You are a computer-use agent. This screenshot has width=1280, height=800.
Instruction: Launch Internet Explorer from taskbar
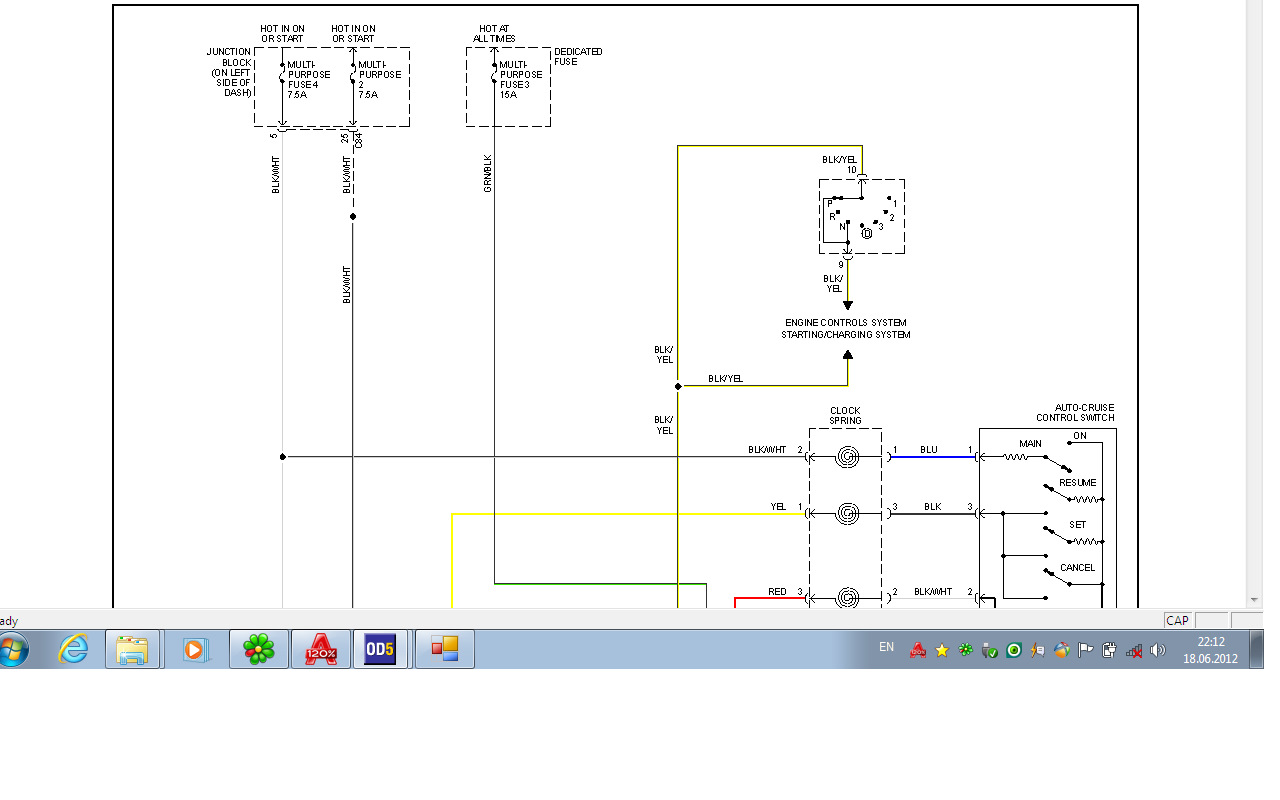pyautogui.click(x=74, y=650)
